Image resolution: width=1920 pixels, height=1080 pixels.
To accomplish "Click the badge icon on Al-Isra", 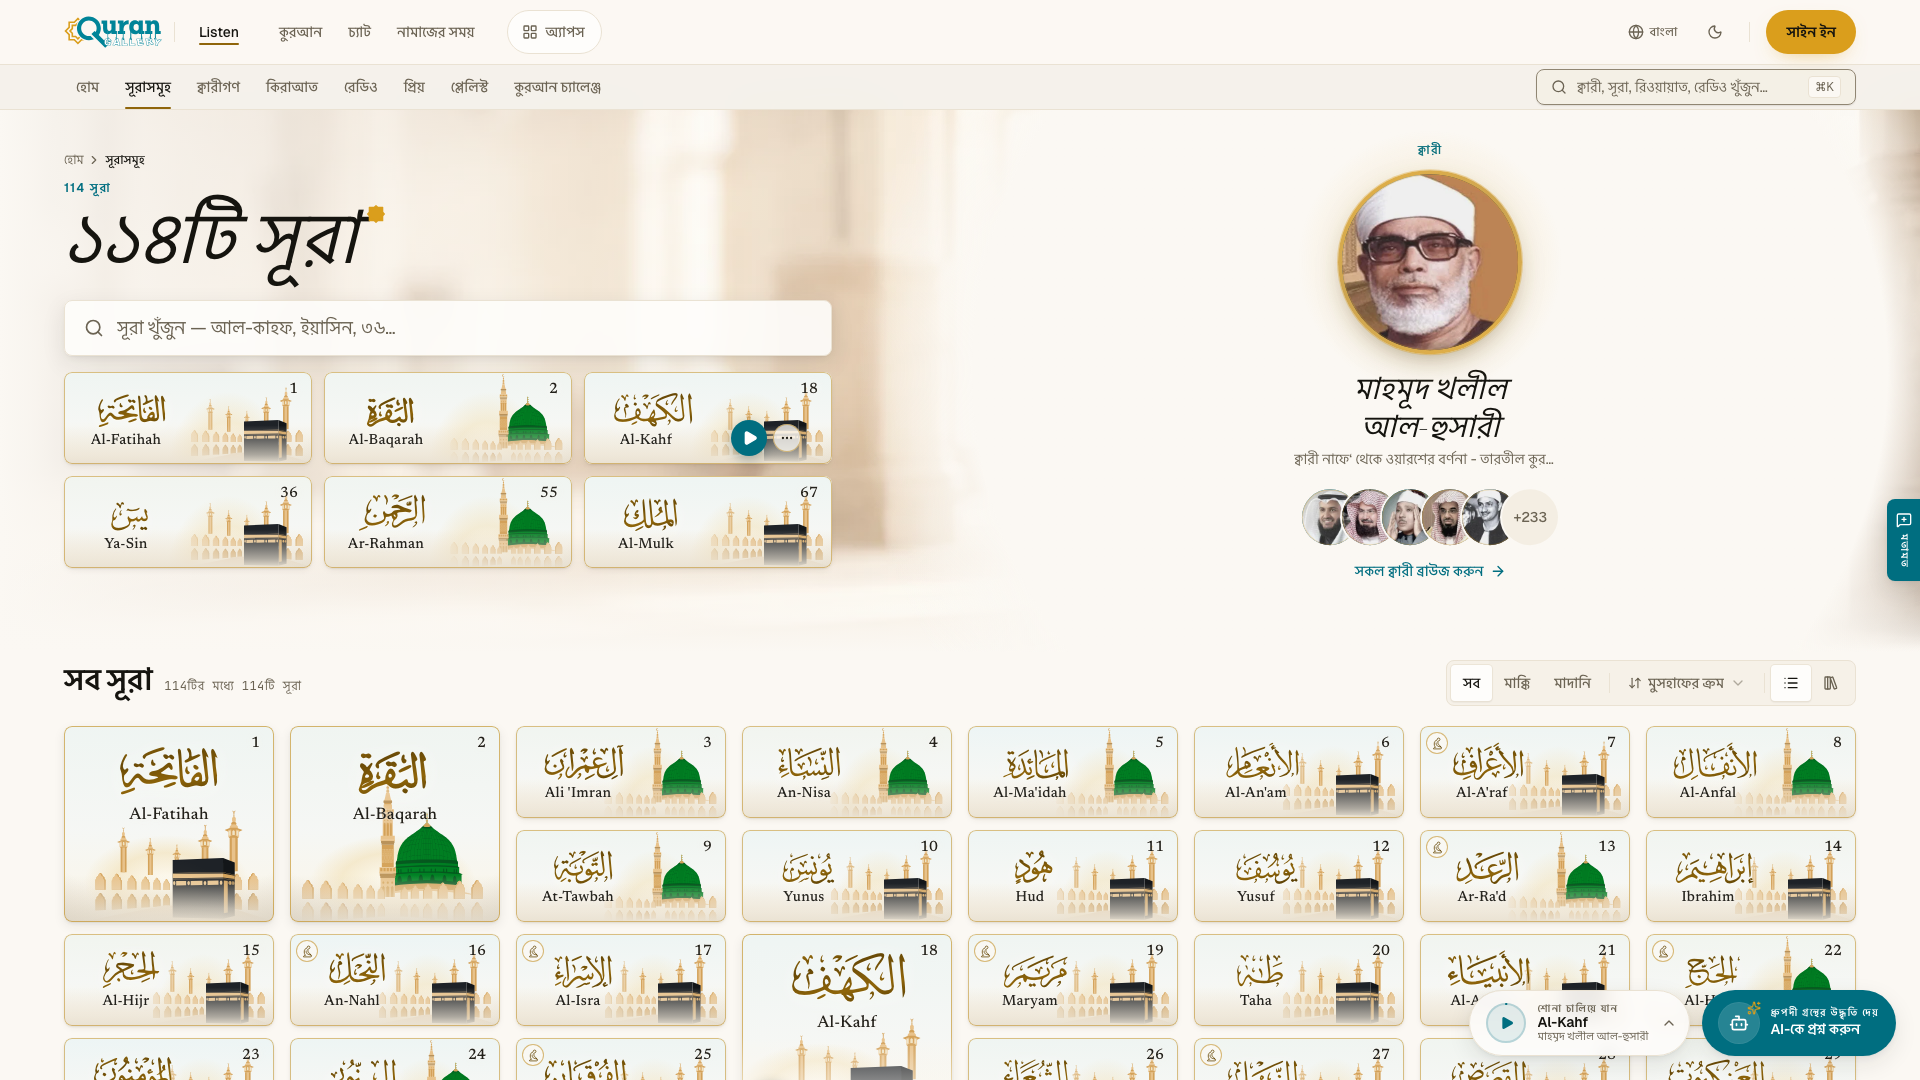I will [533, 952].
